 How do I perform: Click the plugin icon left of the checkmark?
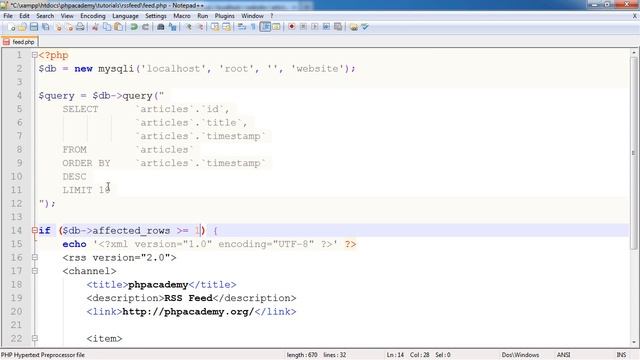pyautogui.click(x=353, y=27)
